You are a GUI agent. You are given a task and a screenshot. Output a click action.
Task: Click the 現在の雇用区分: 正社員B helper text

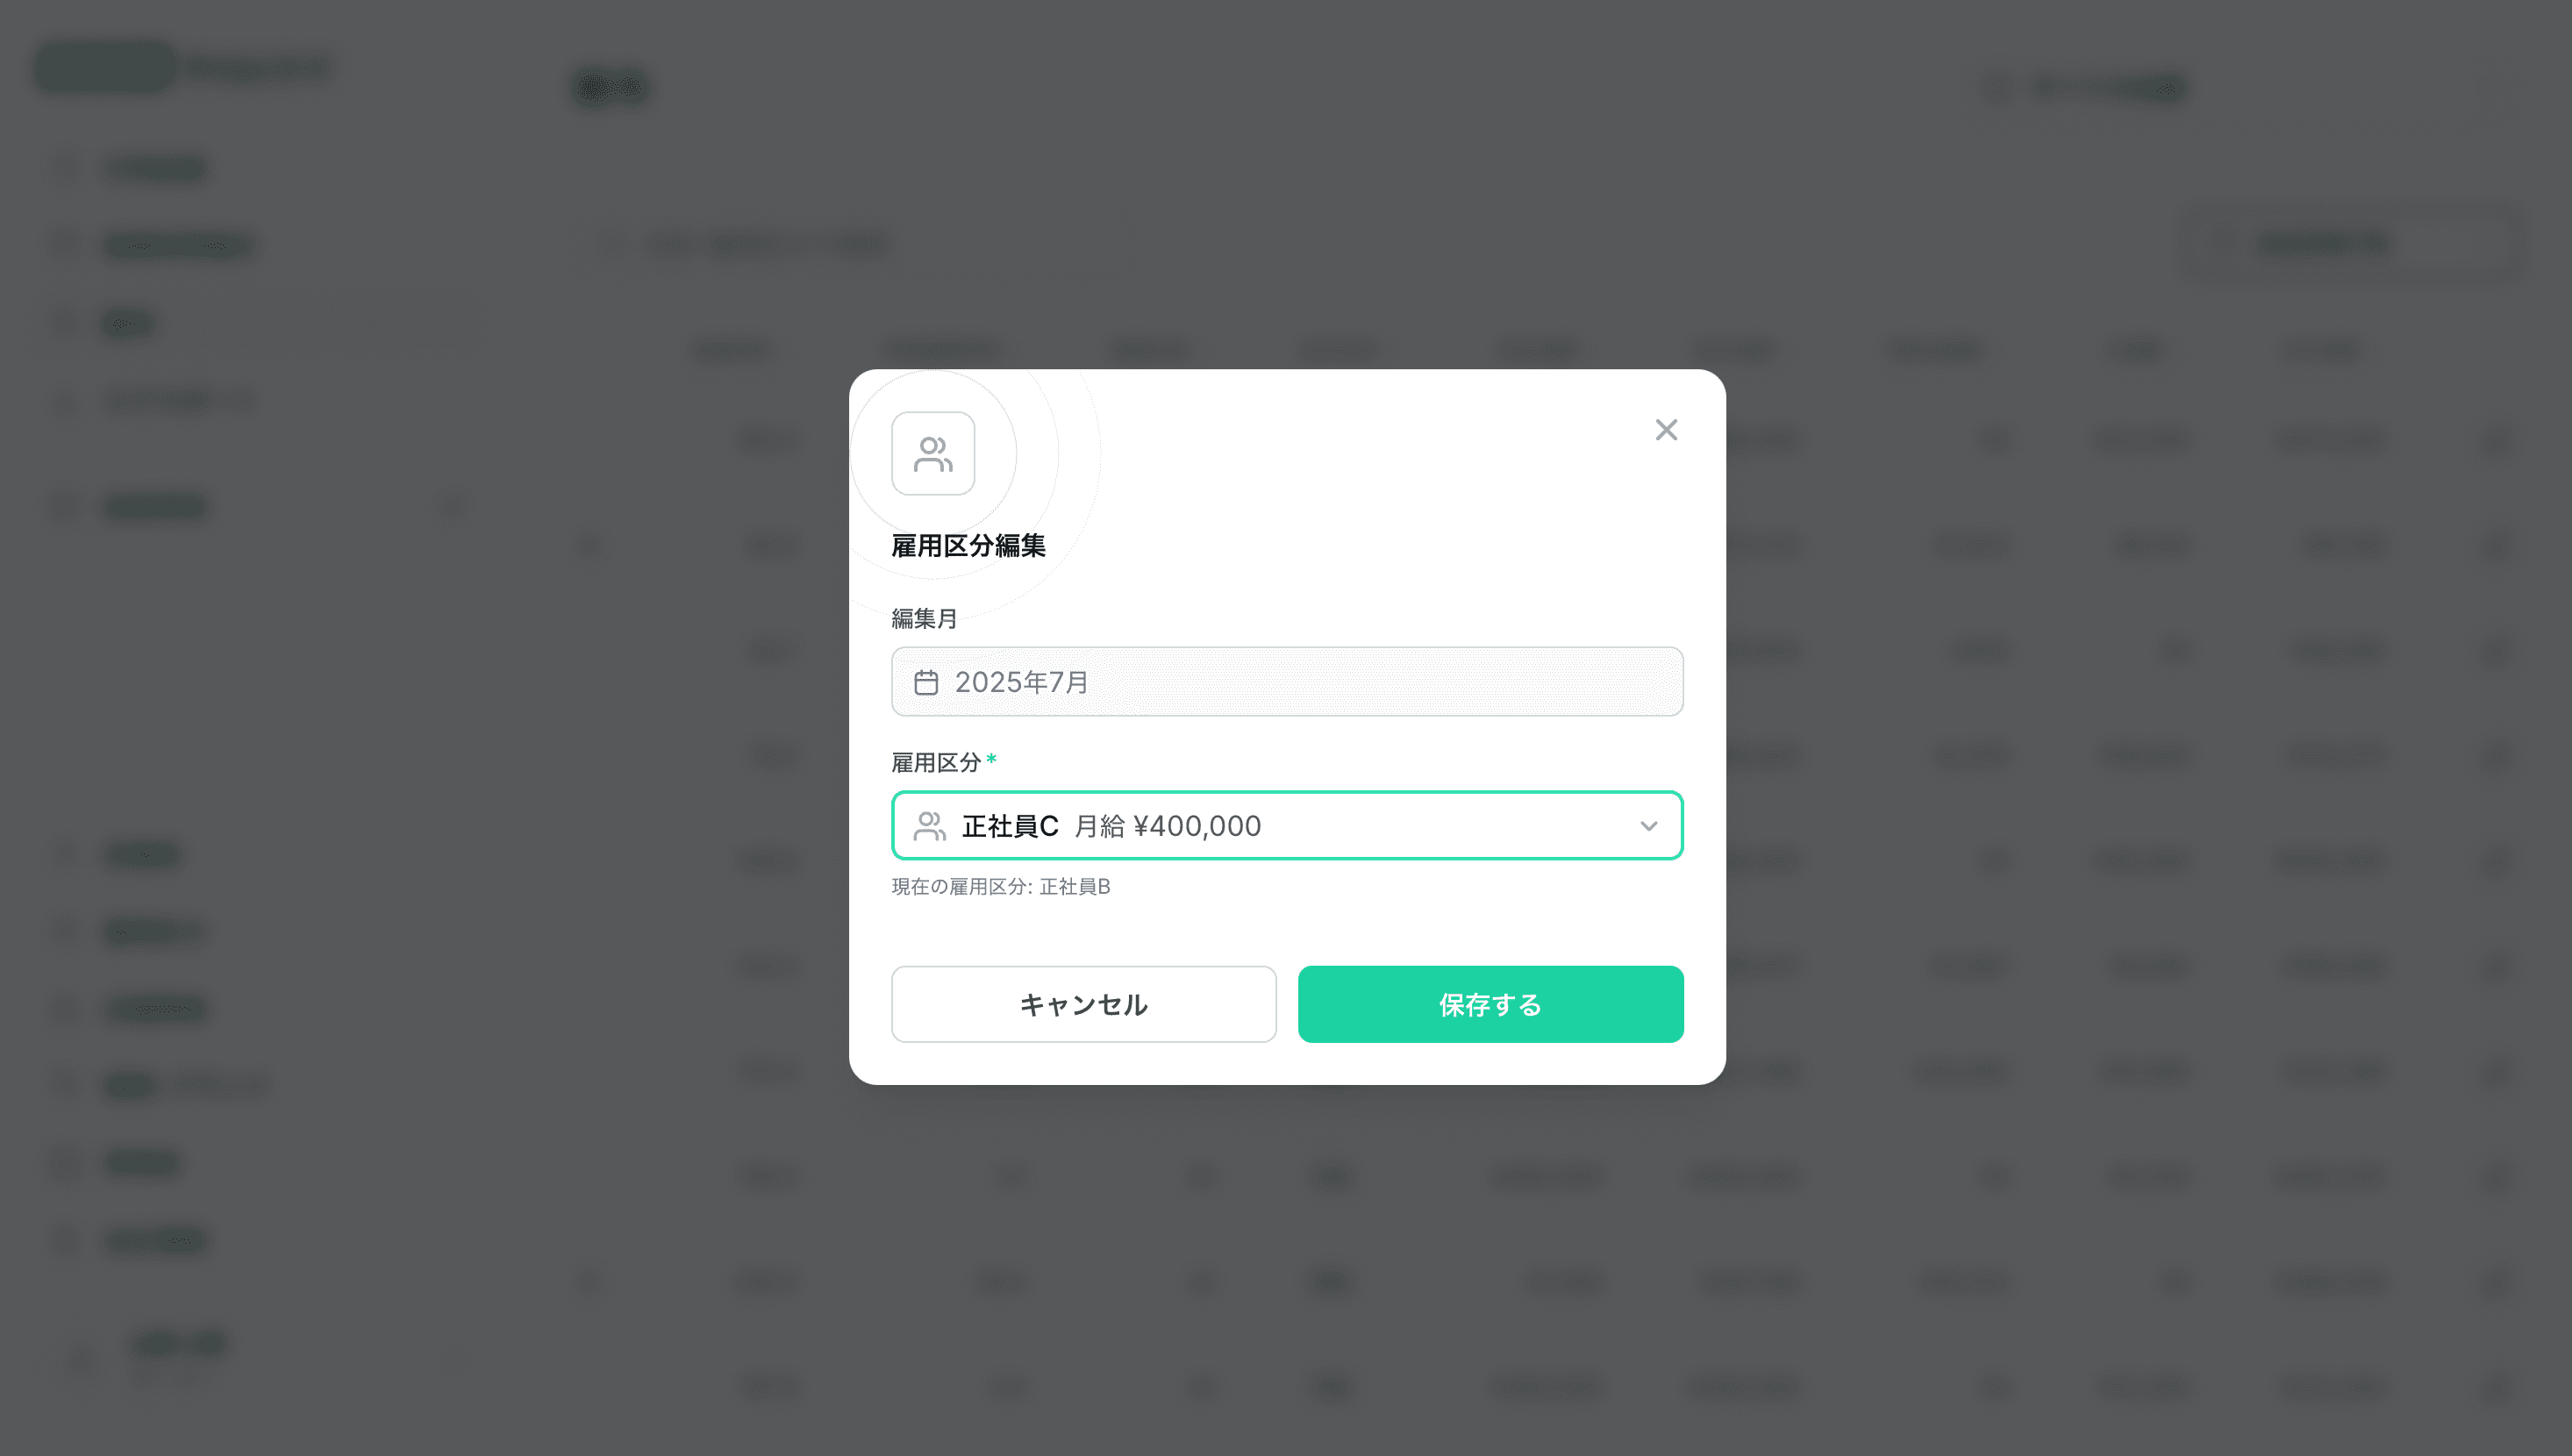click(x=1001, y=886)
